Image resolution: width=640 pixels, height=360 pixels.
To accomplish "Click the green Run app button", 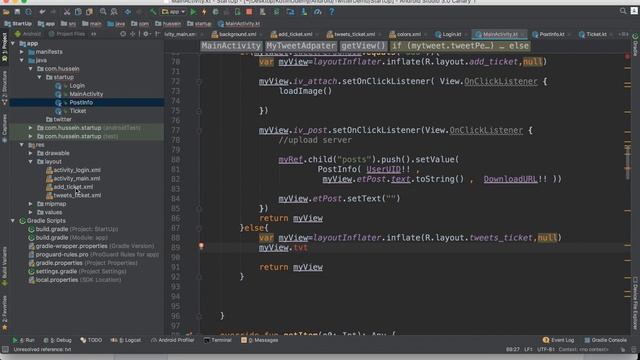I will (x=193, y=12).
